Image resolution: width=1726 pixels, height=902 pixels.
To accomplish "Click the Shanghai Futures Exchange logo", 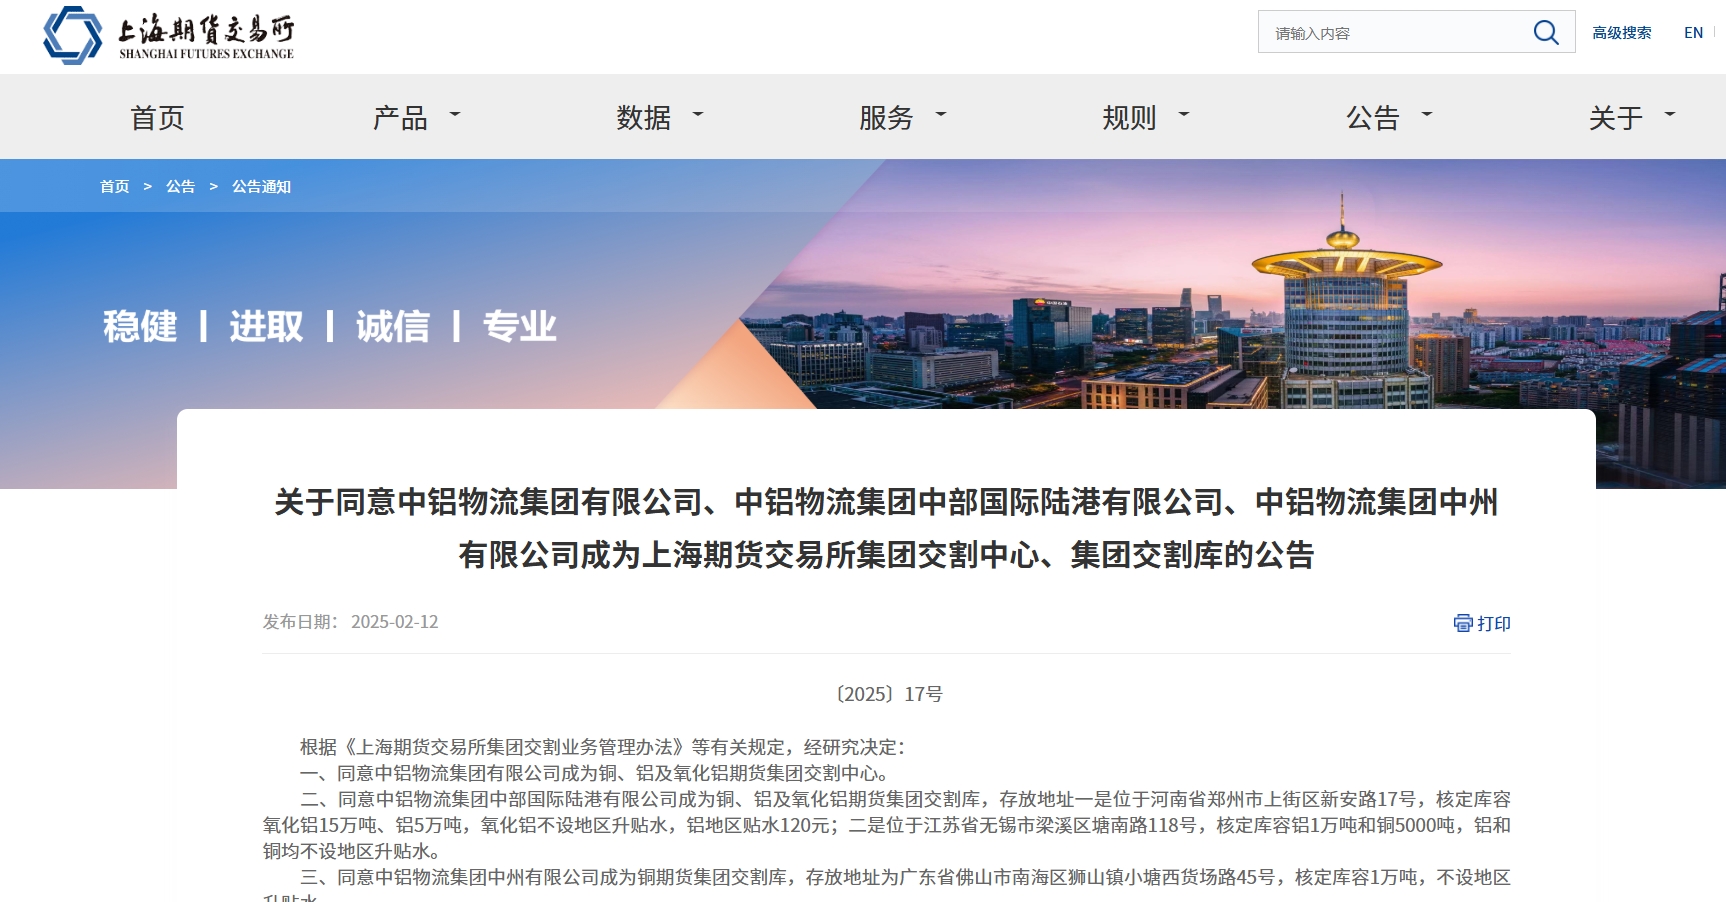I will pyautogui.click(x=169, y=35).
